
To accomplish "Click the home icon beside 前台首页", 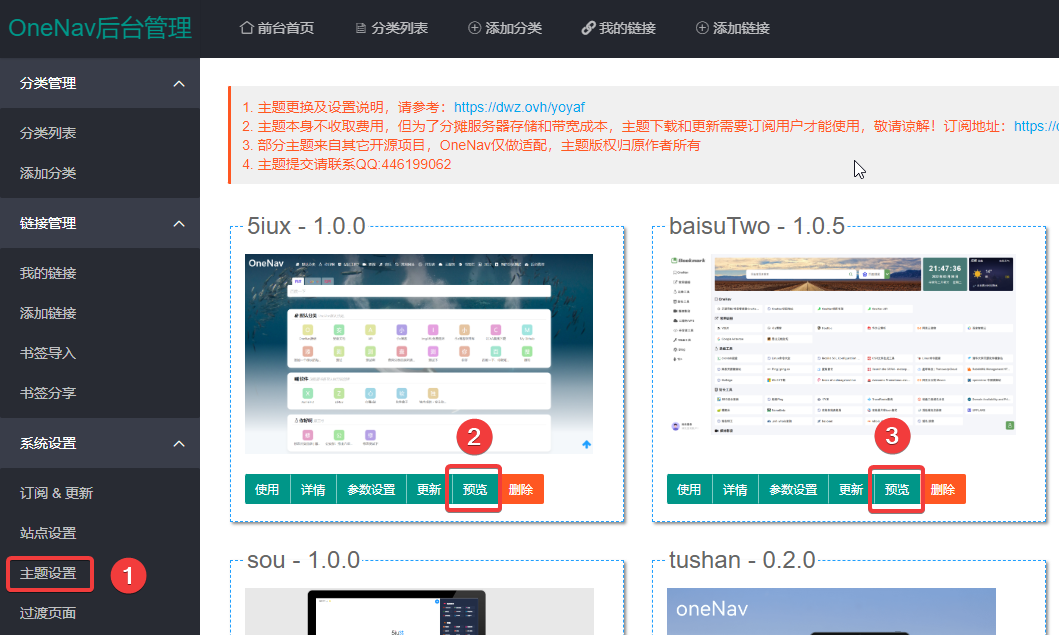I will pyautogui.click(x=247, y=28).
